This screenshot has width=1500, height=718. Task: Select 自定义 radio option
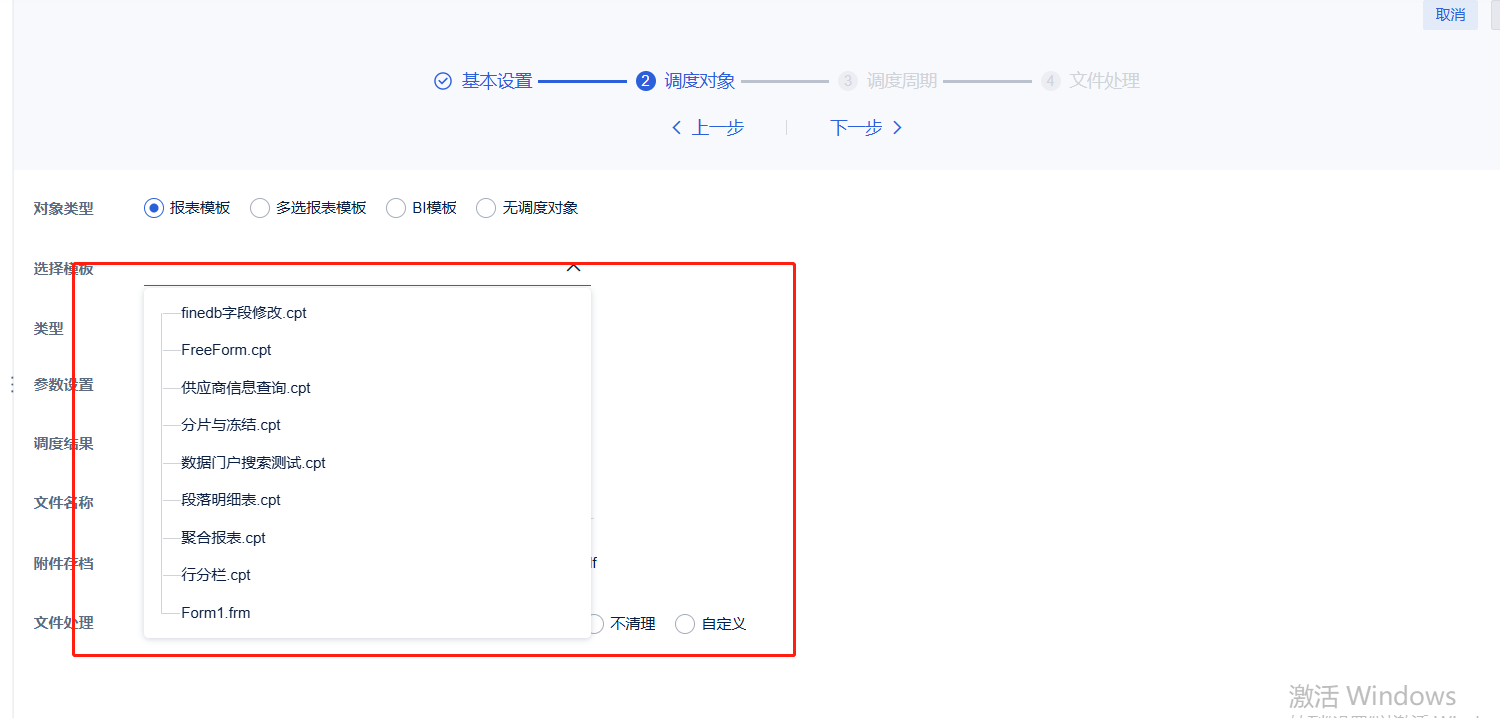(685, 624)
